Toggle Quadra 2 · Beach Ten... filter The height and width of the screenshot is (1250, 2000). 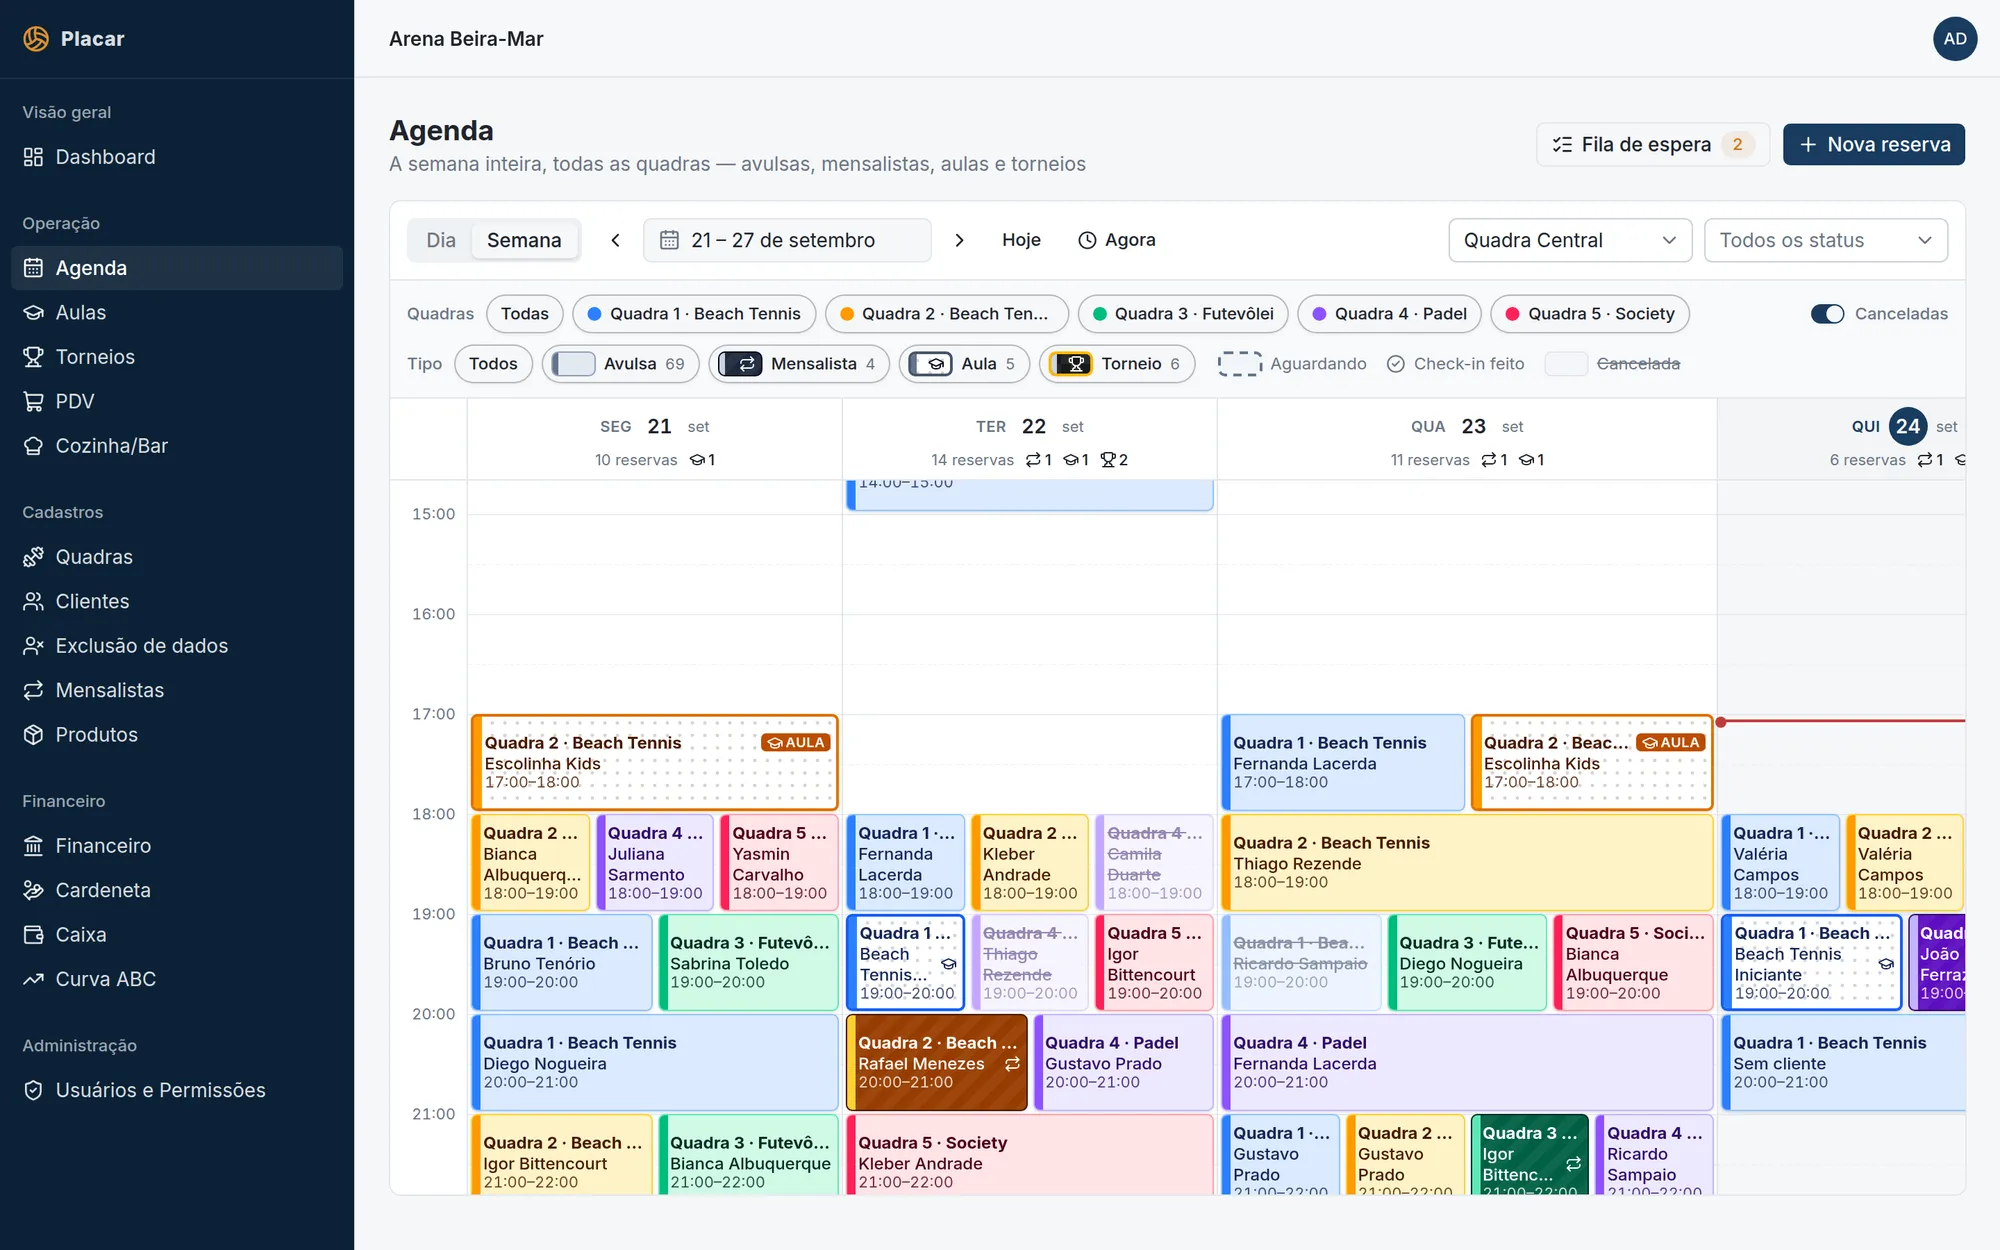946,314
